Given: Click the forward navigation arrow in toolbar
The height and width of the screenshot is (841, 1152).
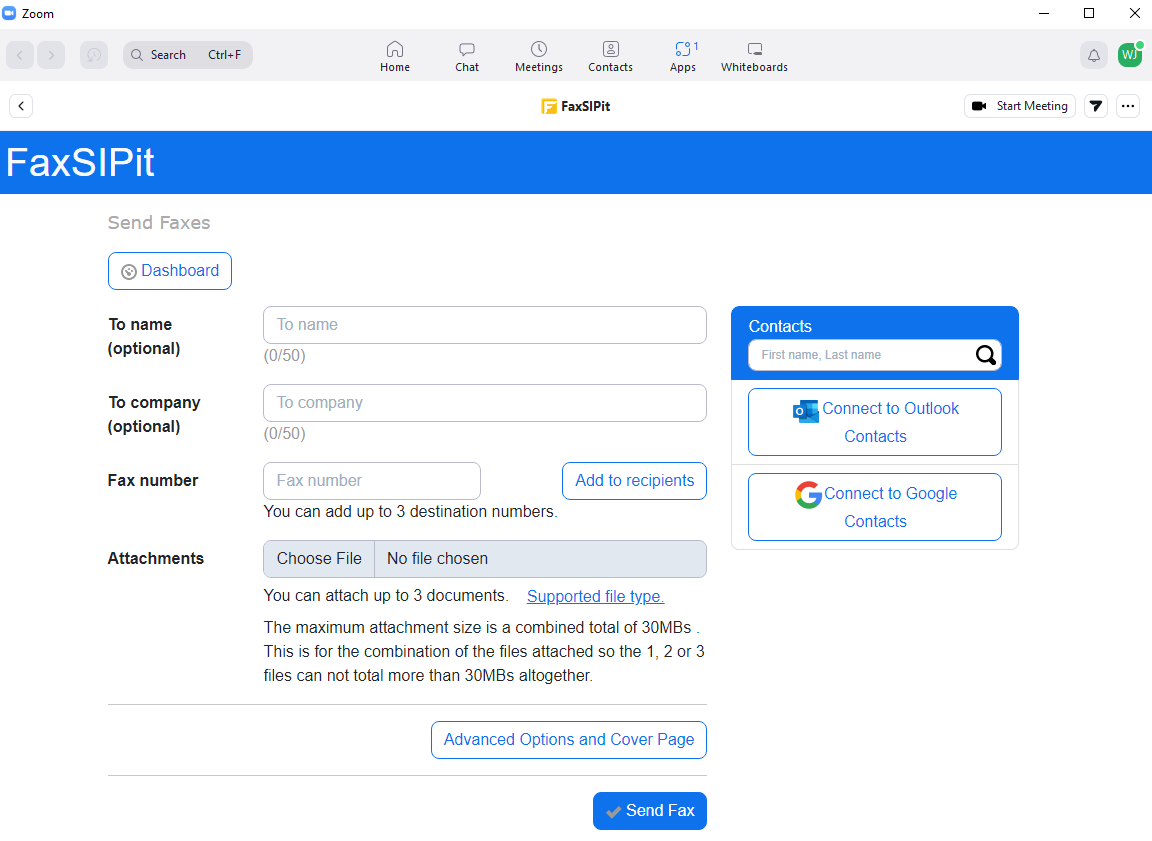Looking at the screenshot, I should (x=51, y=55).
